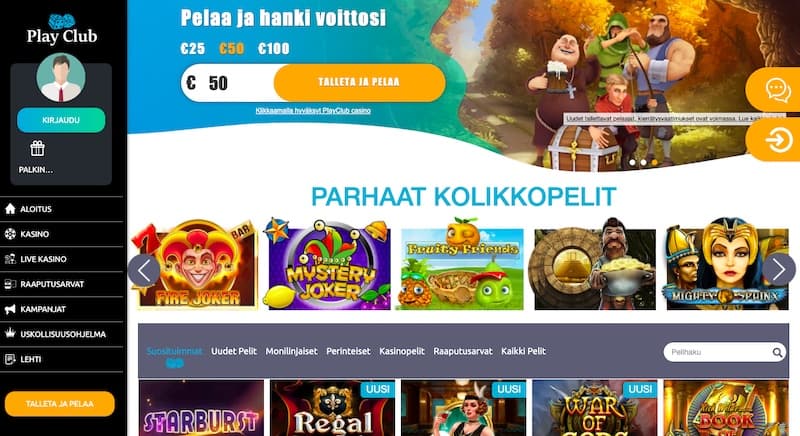Go to Aloitus home icon
Image resolution: width=800 pixels, height=436 pixels.
pos(10,209)
